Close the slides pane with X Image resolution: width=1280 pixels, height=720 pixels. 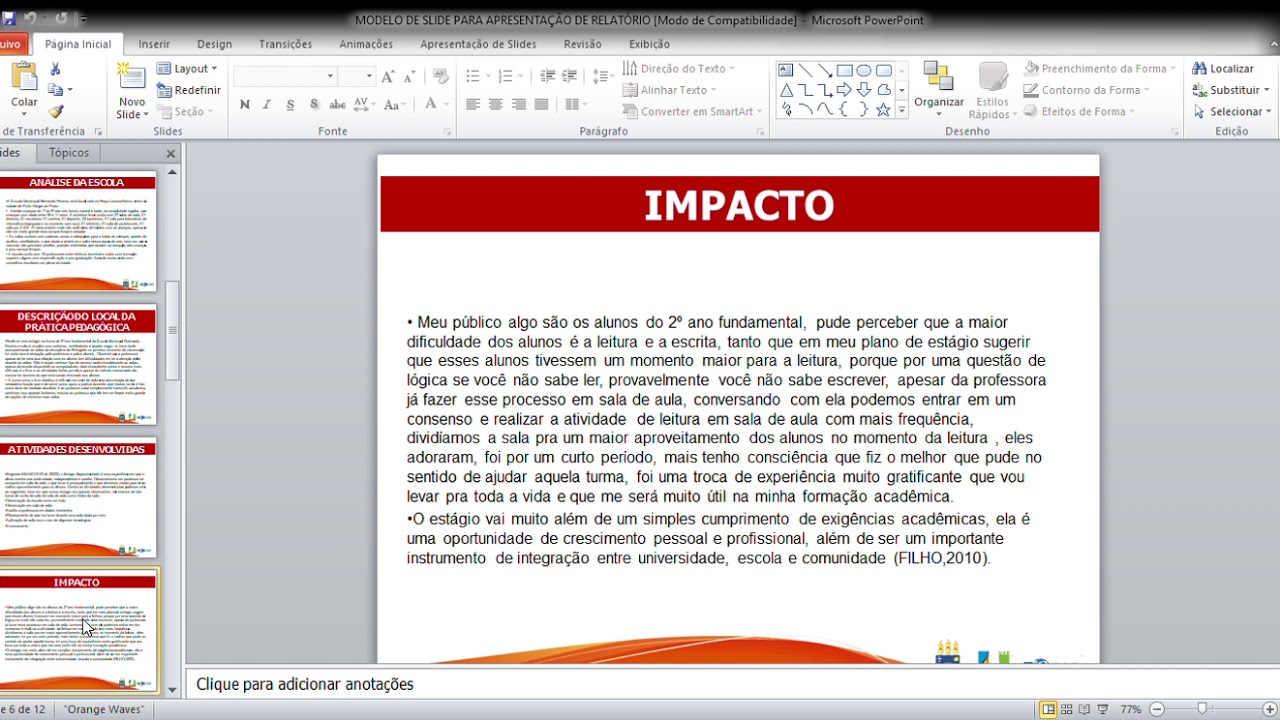[x=170, y=153]
